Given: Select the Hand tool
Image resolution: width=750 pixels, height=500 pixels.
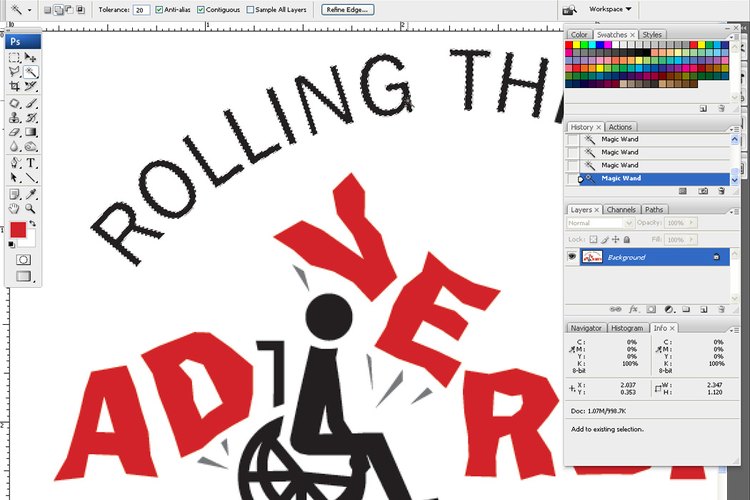Looking at the screenshot, I should click(x=14, y=209).
